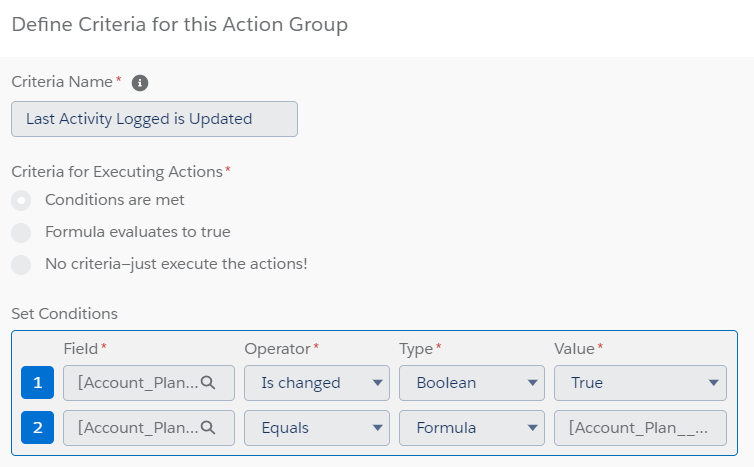Open the "True" value dropdown
Screen dimensions: 754x467
[x=640, y=382]
